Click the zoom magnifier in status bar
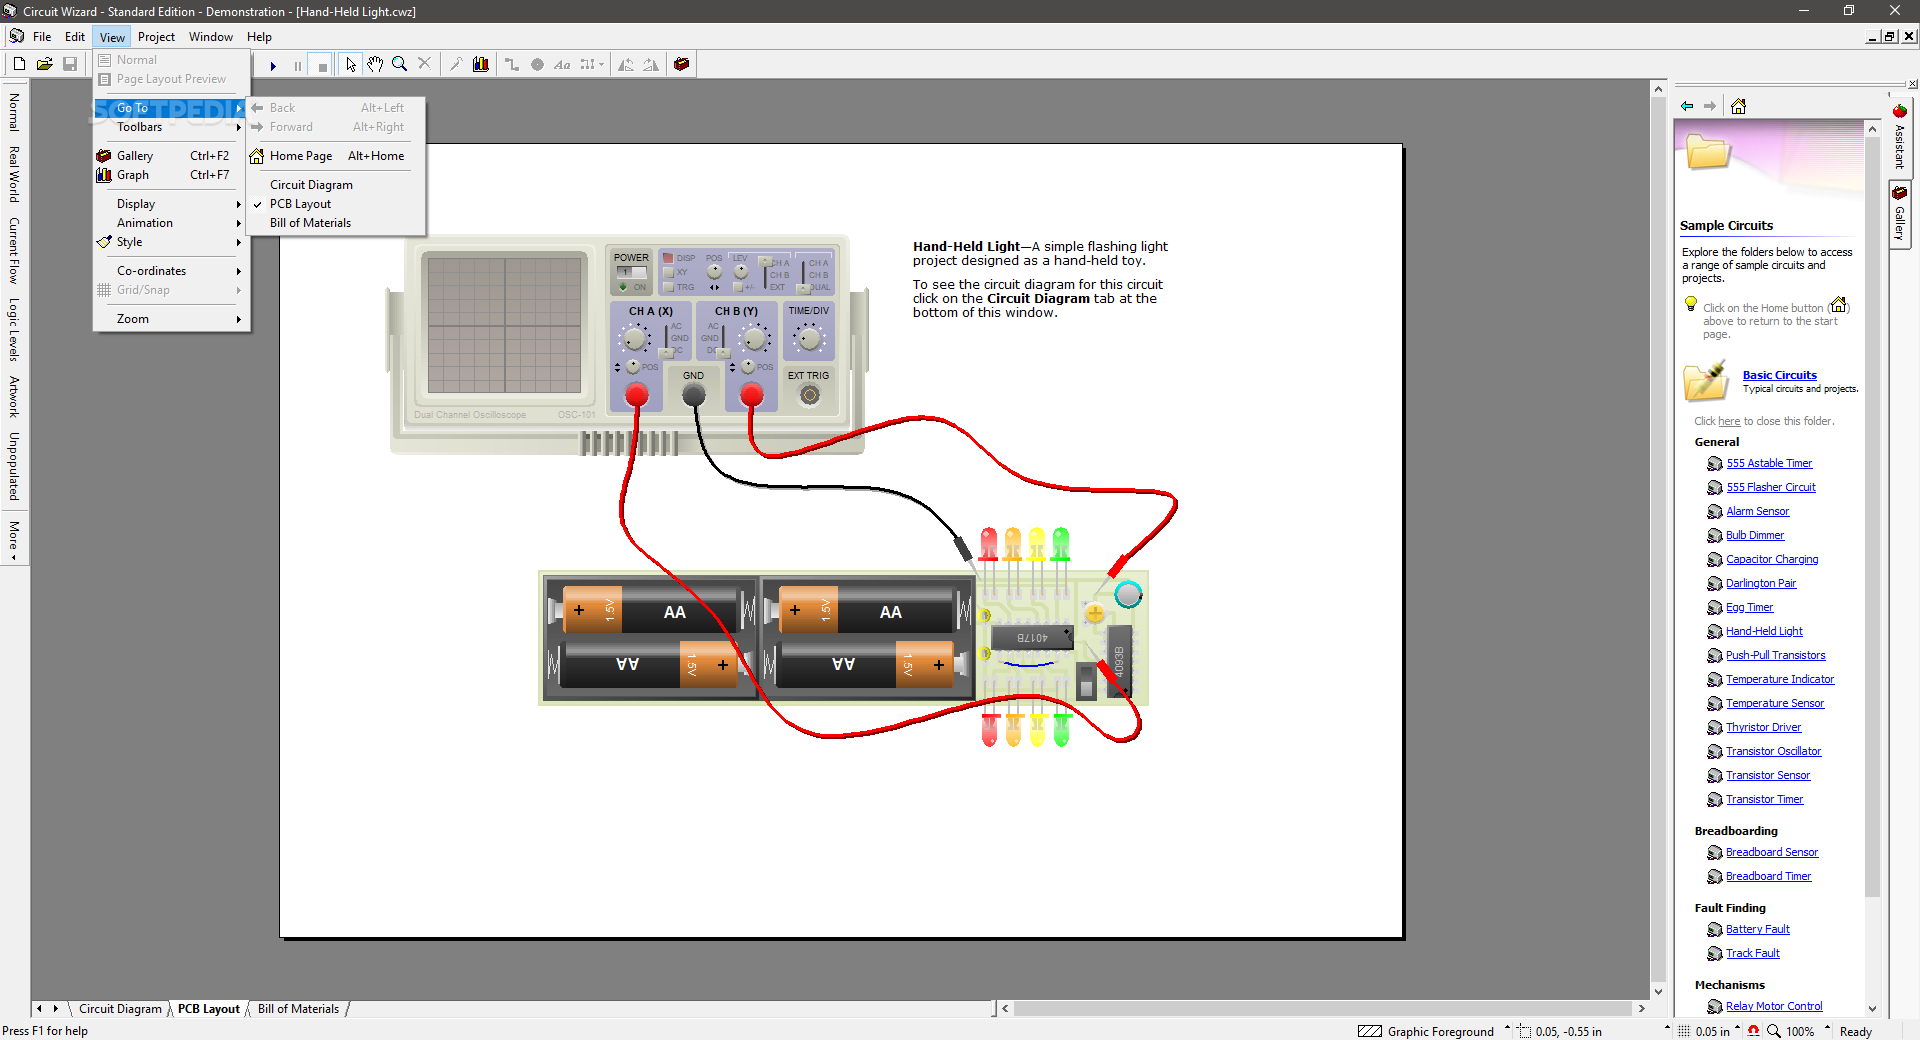 [1774, 1031]
